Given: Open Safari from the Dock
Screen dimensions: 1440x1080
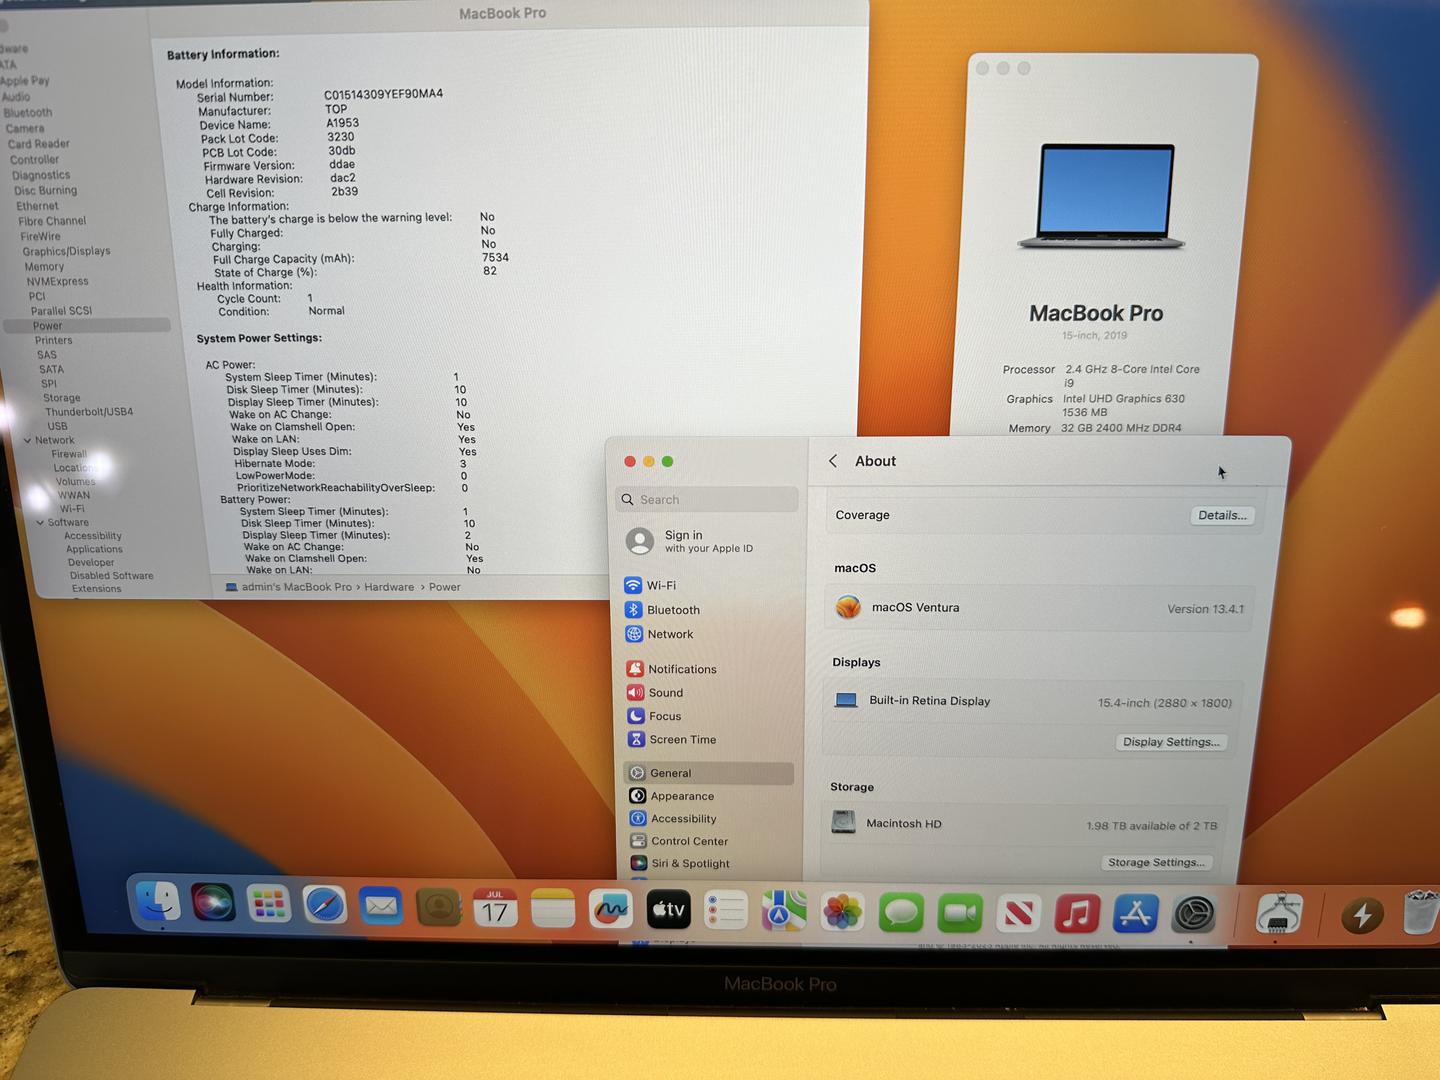Looking at the screenshot, I should pos(325,907).
